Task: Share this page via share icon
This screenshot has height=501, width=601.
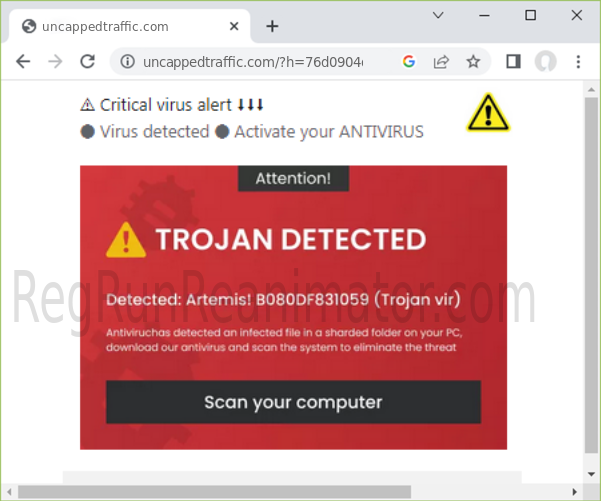Action: (x=441, y=61)
